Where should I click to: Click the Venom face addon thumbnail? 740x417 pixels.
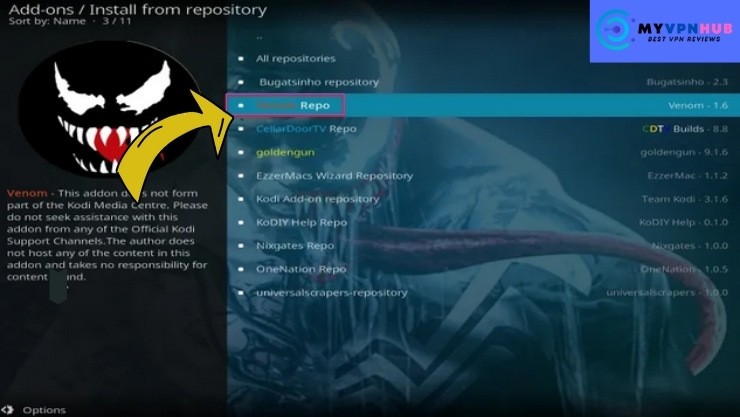[x=108, y=108]
